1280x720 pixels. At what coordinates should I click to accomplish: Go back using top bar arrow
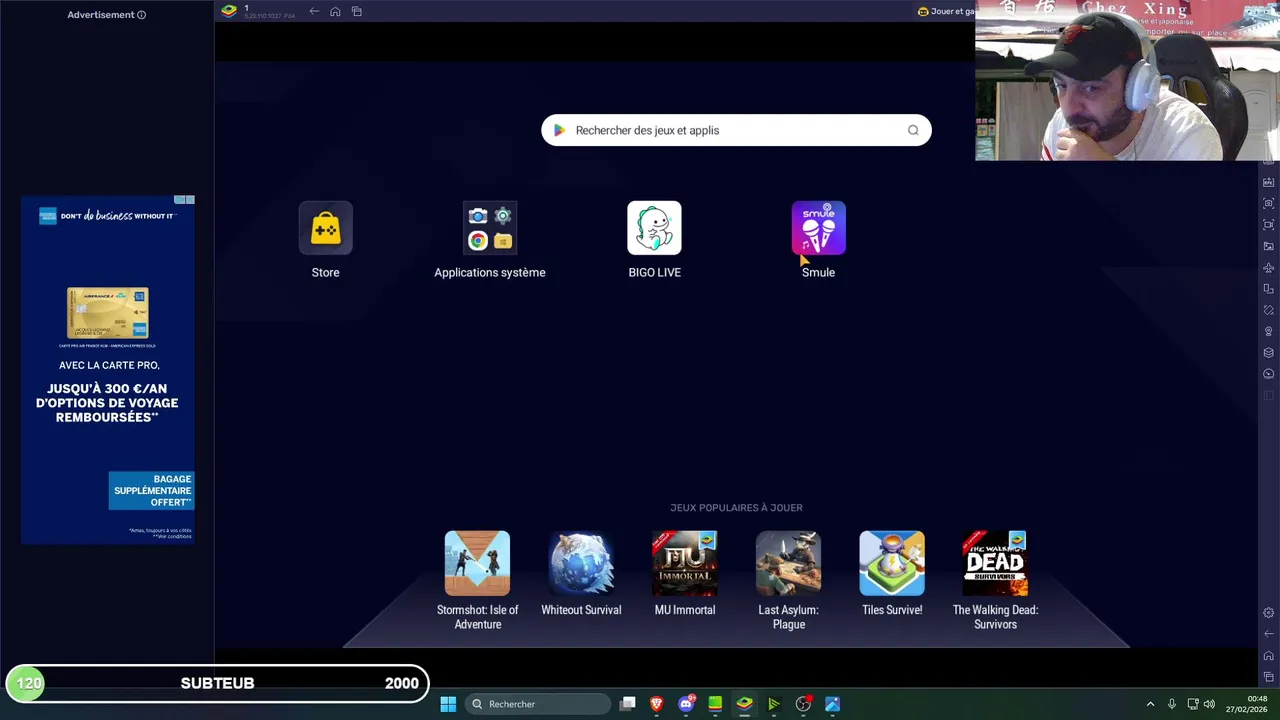tap(314, 11)
